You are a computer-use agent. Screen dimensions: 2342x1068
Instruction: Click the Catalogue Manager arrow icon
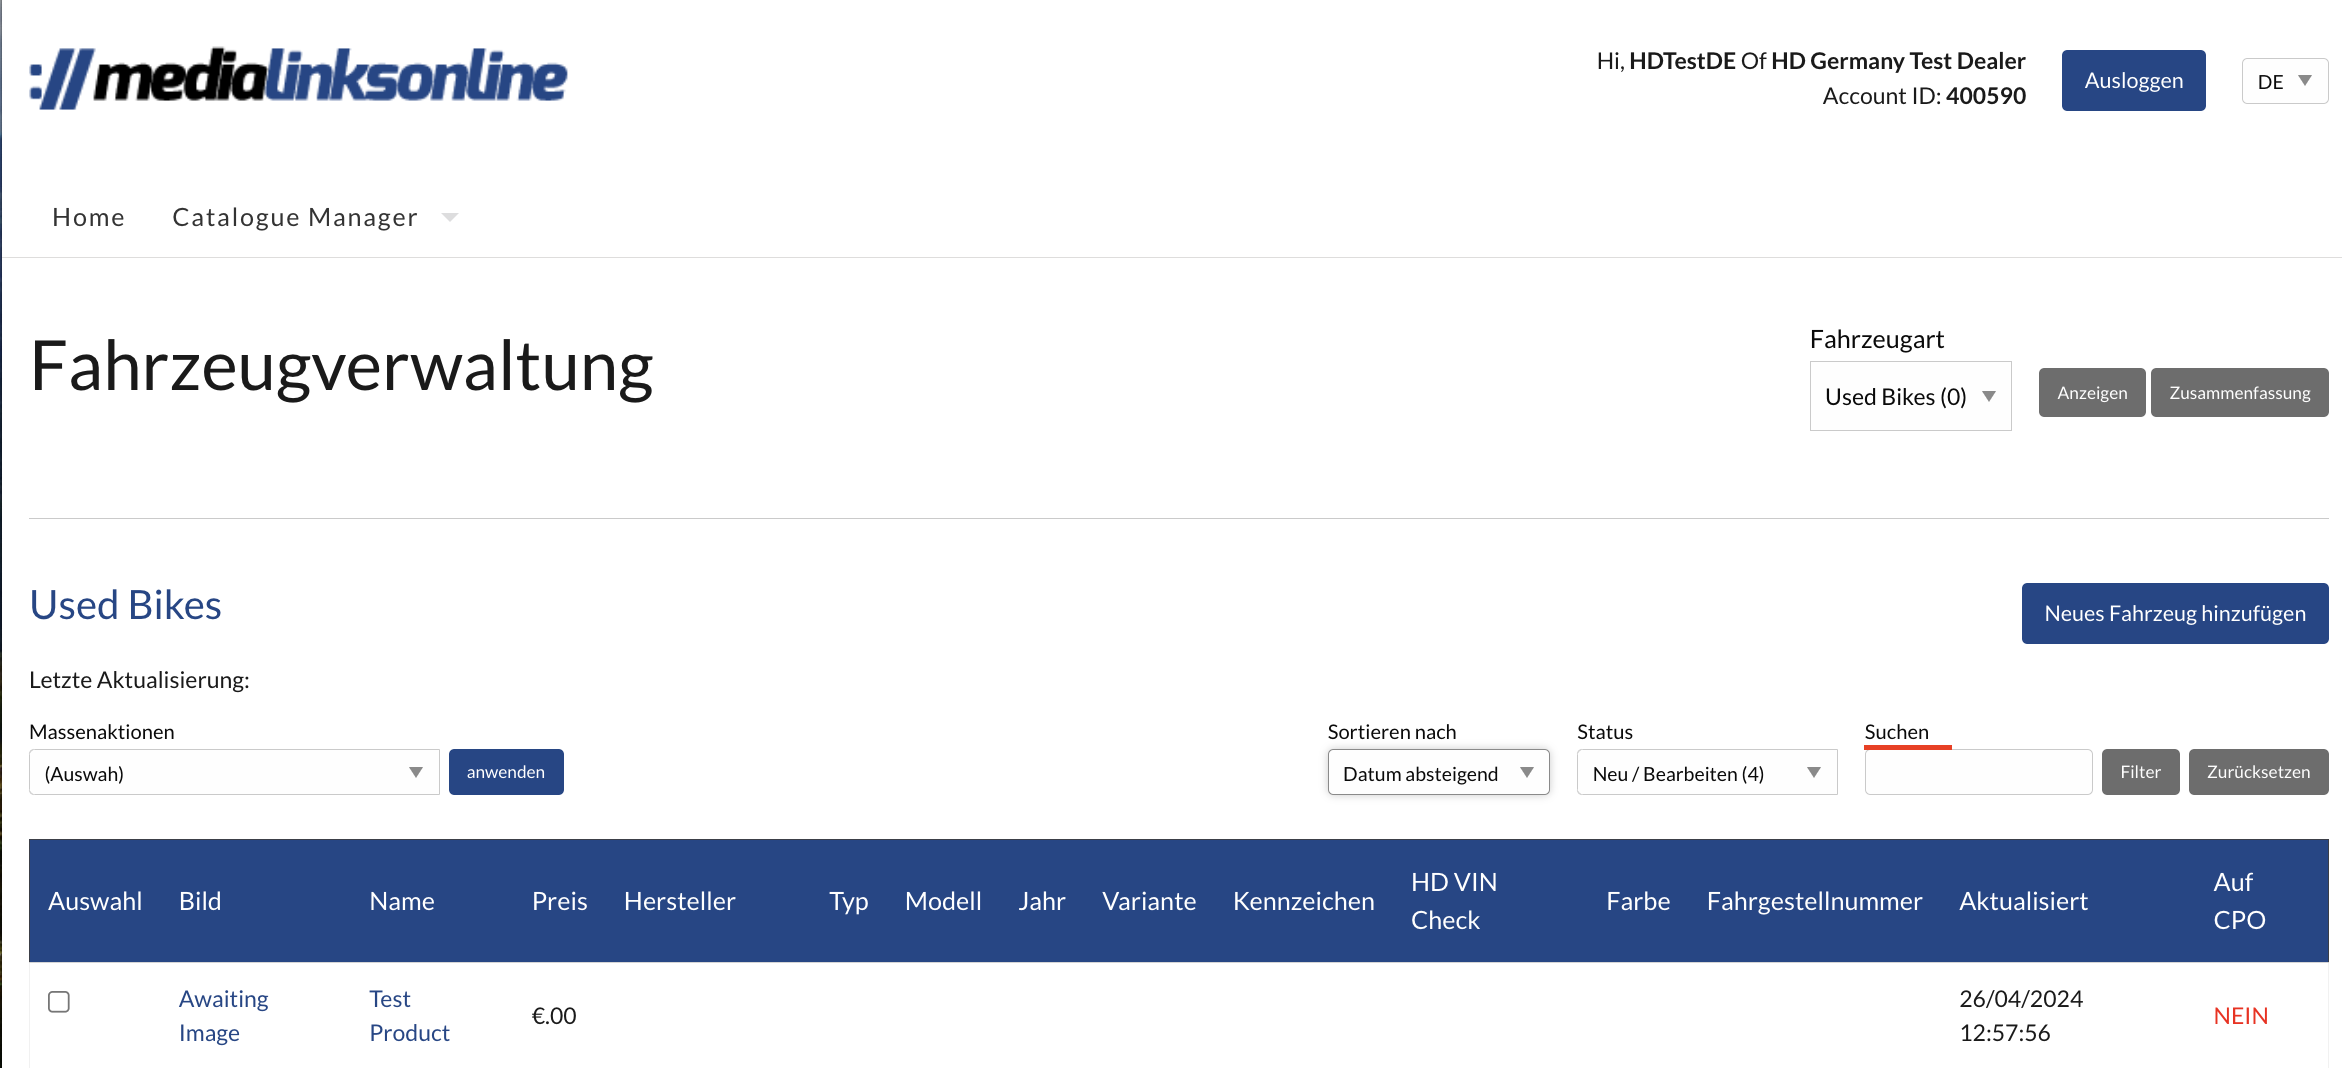(450, 217)
